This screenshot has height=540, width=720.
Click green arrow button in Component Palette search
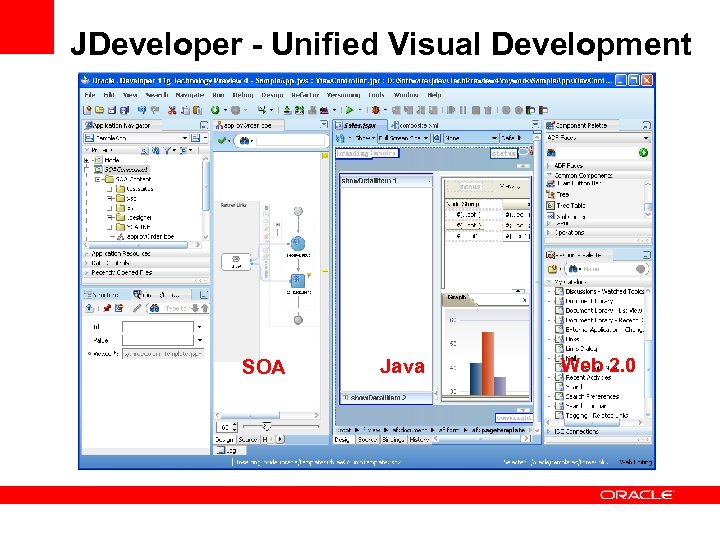[x=643, y=152]
